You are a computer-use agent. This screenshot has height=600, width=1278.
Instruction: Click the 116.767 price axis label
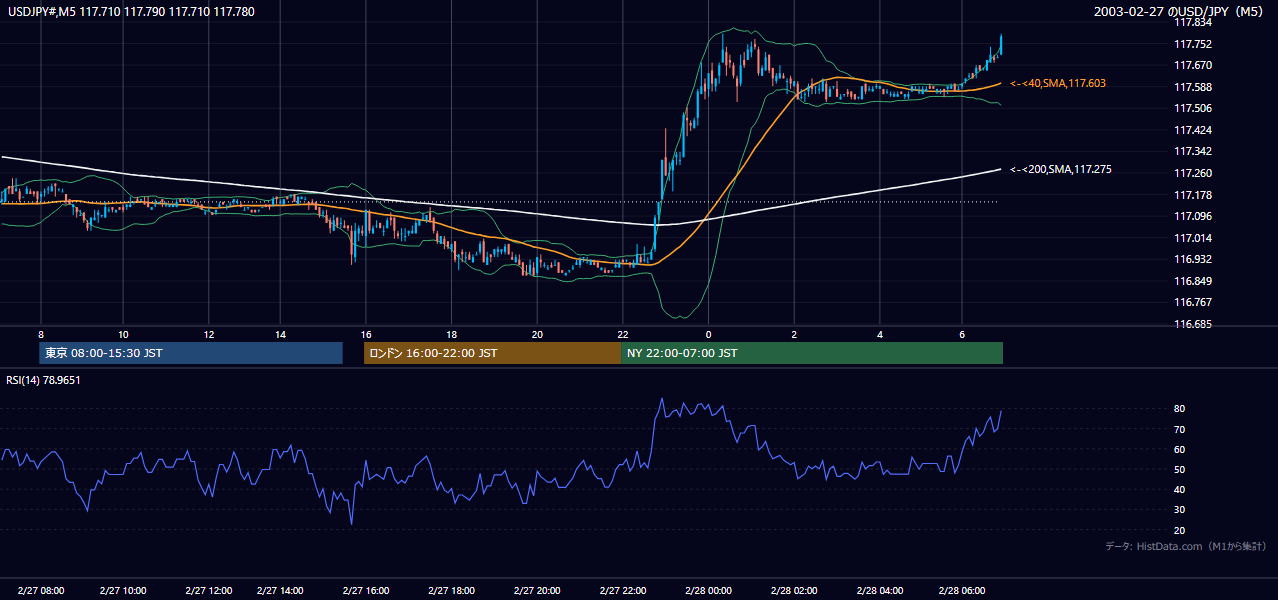(1193, 302)
